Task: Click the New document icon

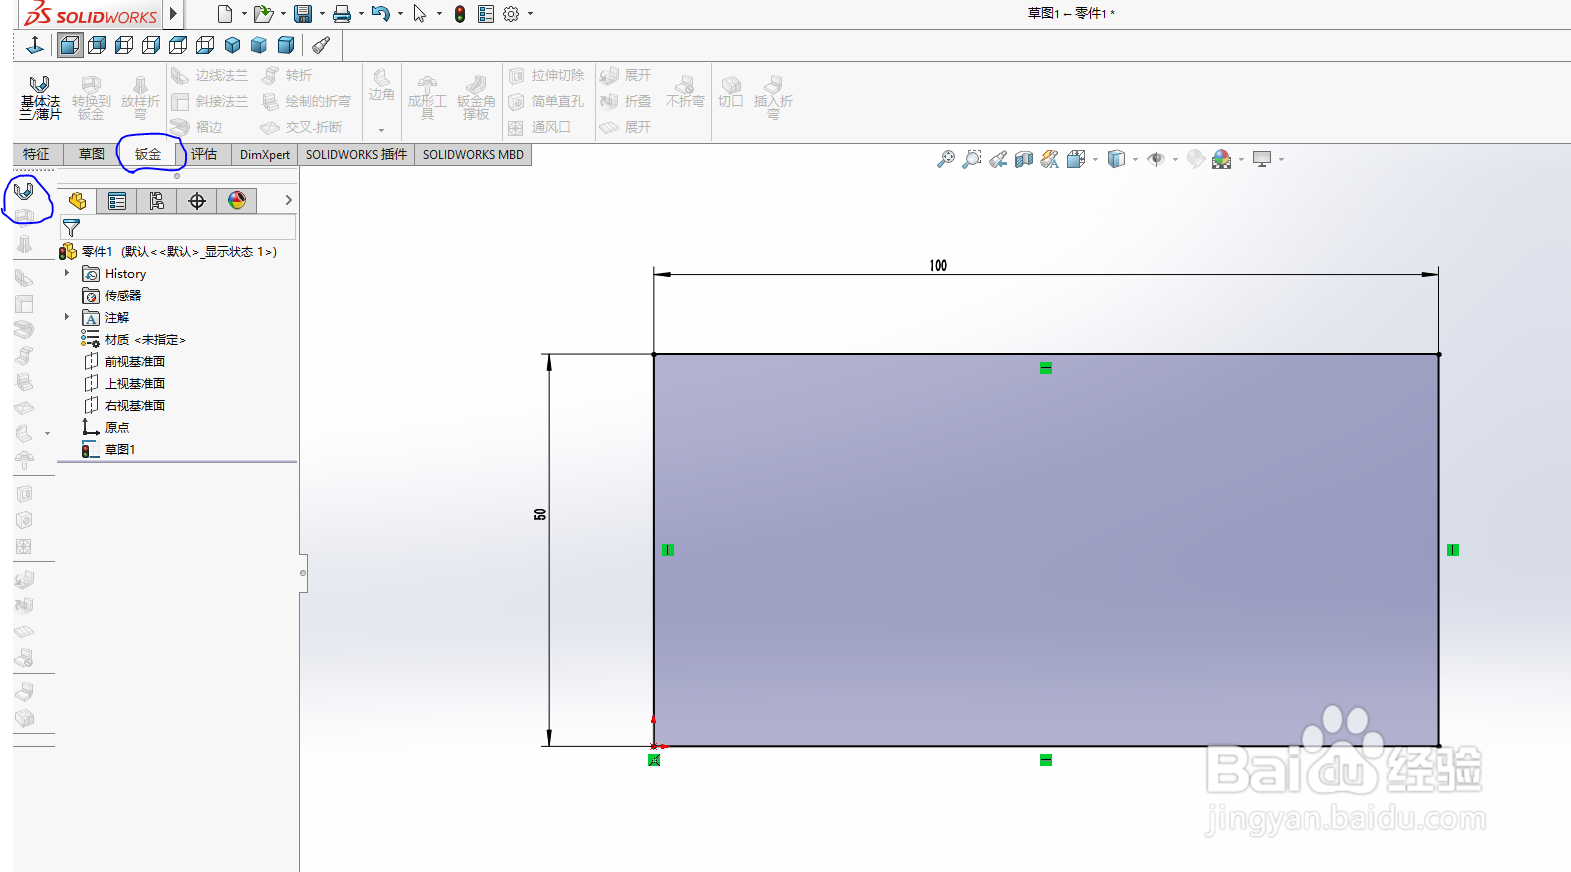Action: (225, 14)
